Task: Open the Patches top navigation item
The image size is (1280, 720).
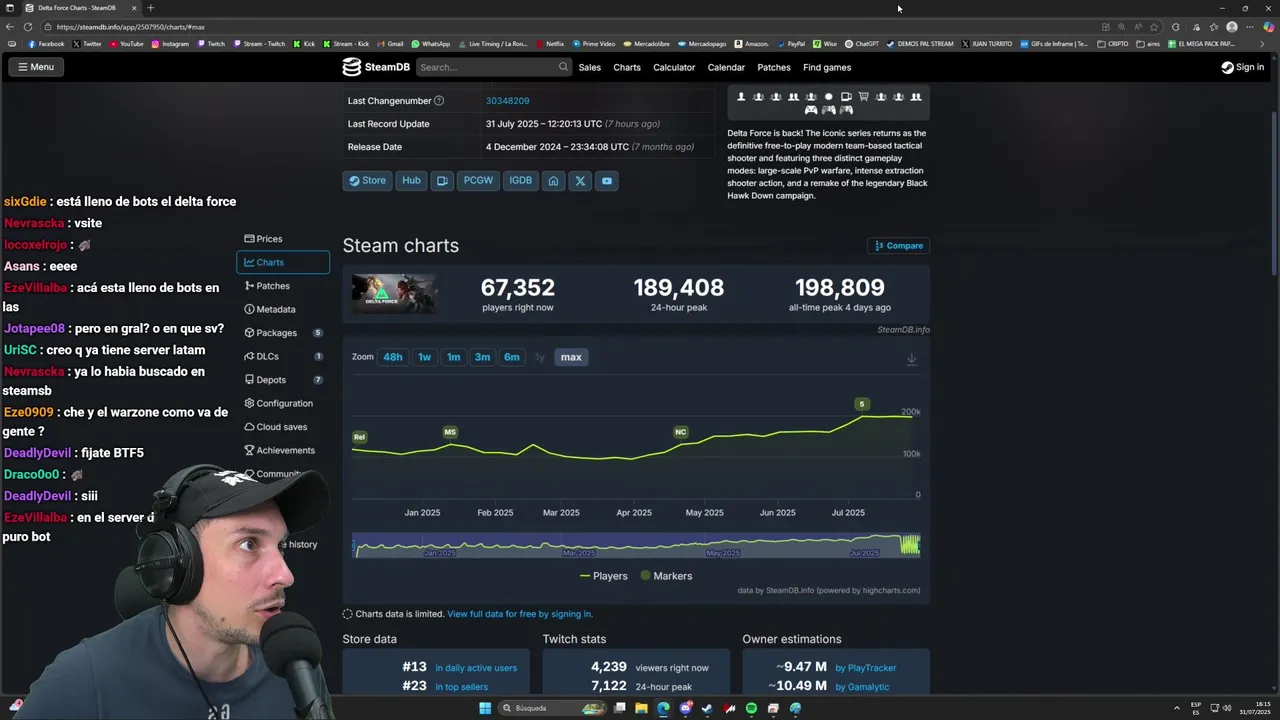Action: [x=774, y=67]
